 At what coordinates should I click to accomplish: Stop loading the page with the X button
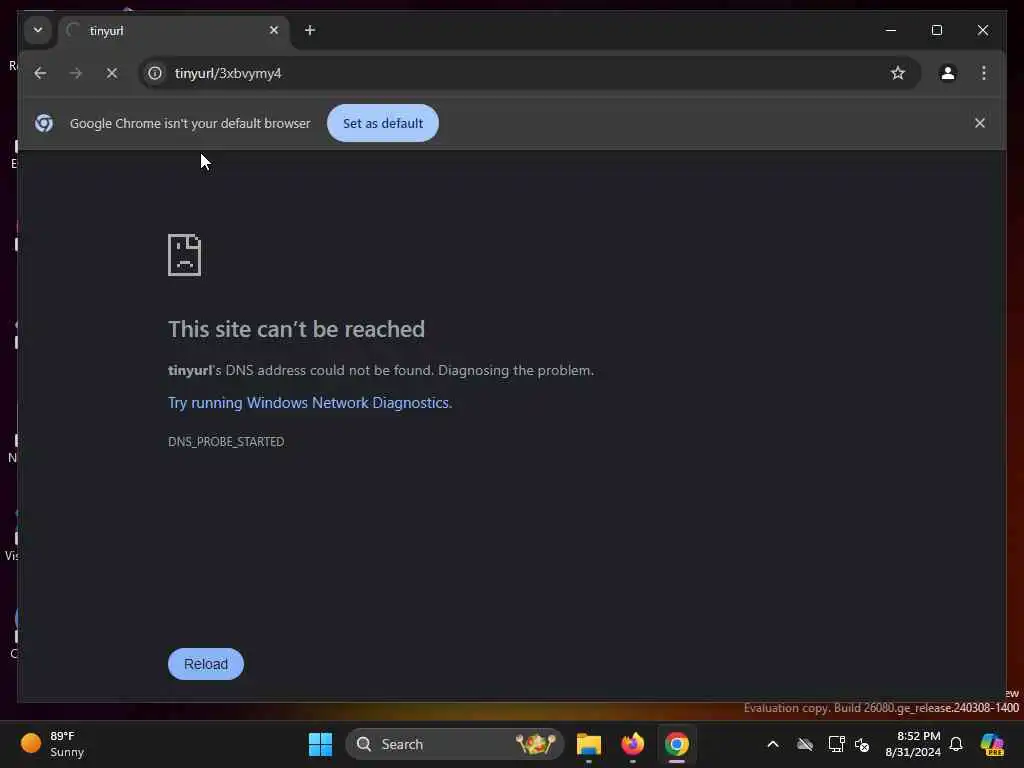pyautogui.click(x=112, y=73)
